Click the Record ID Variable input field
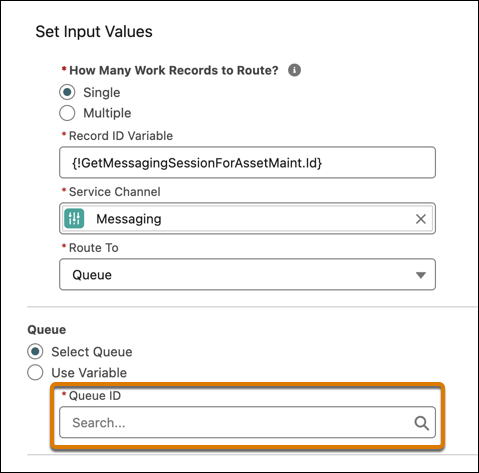 pos(247,163)
